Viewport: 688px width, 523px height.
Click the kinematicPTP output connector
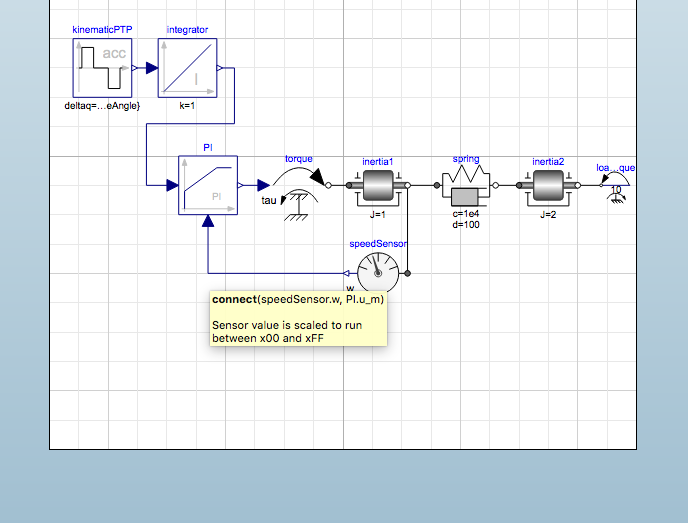[135, 68]
